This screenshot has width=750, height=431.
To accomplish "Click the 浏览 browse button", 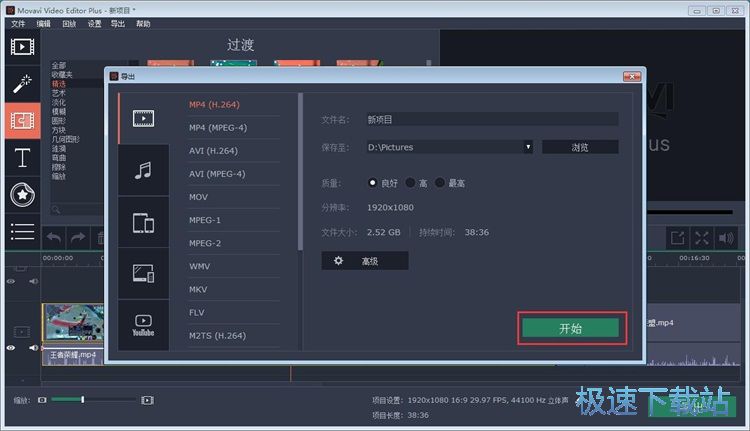I will click(x=580, y=147).
